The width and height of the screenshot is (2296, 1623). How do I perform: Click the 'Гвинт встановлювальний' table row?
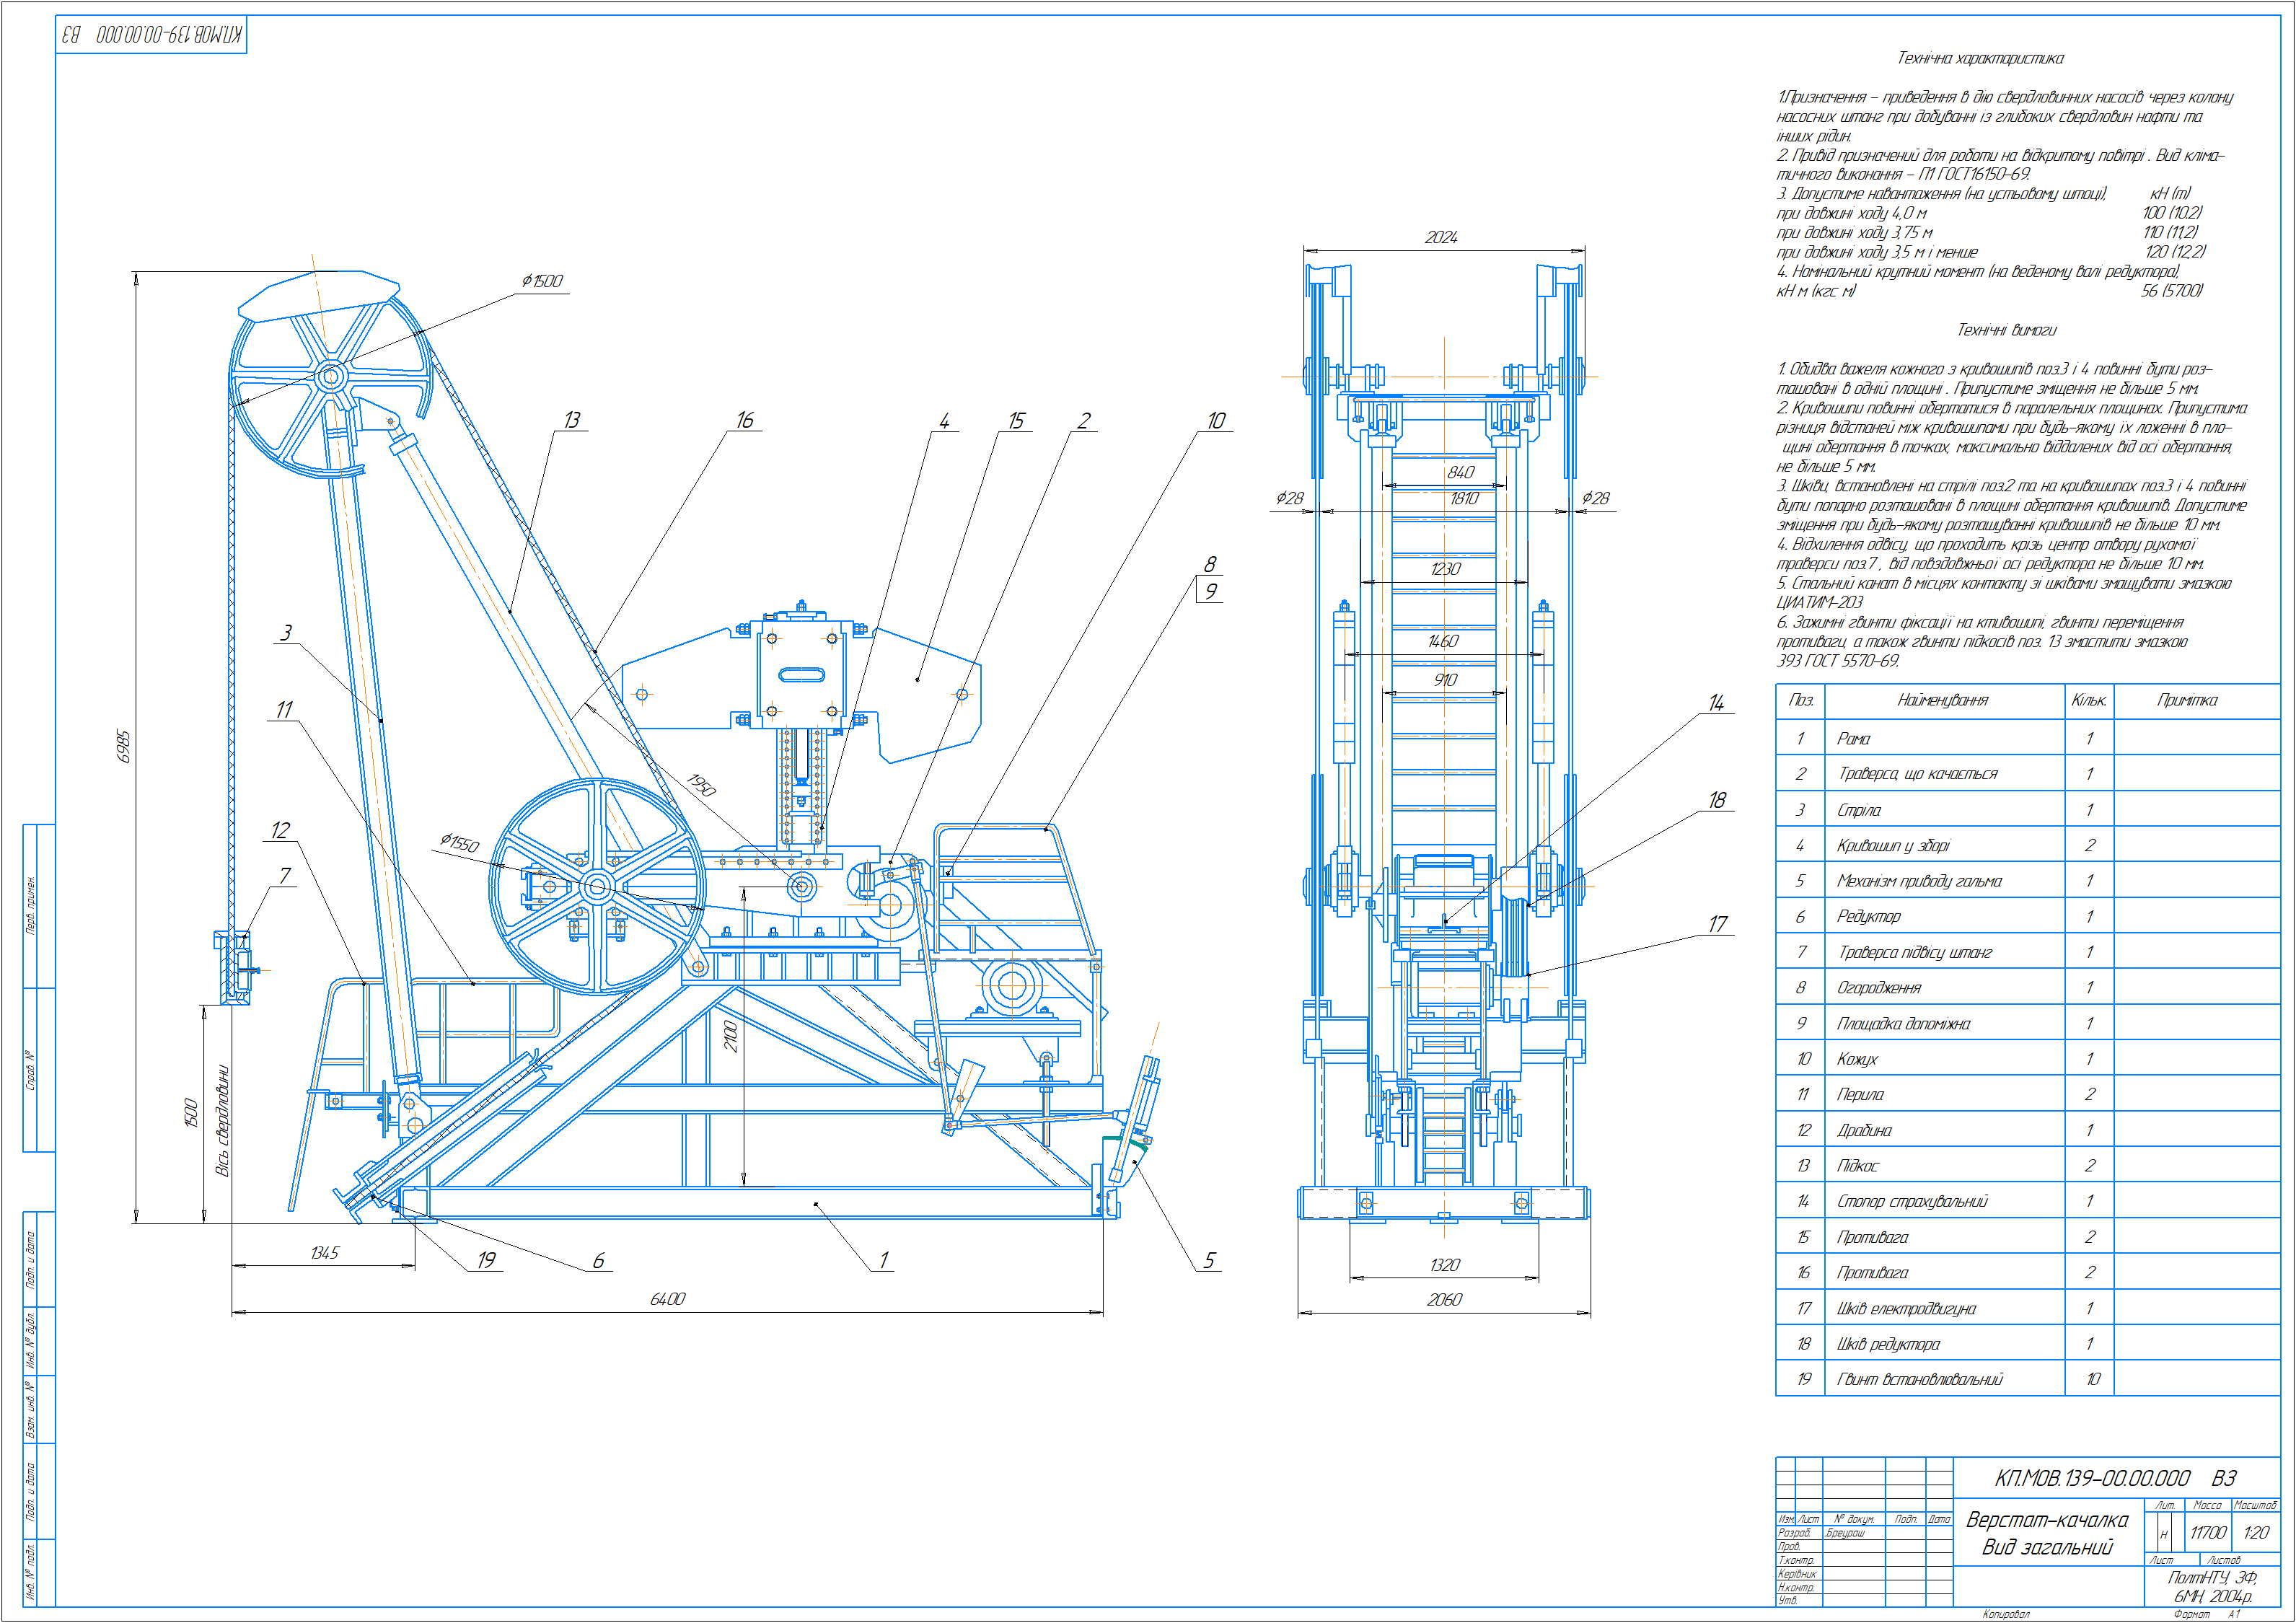click(1919, 1380)
